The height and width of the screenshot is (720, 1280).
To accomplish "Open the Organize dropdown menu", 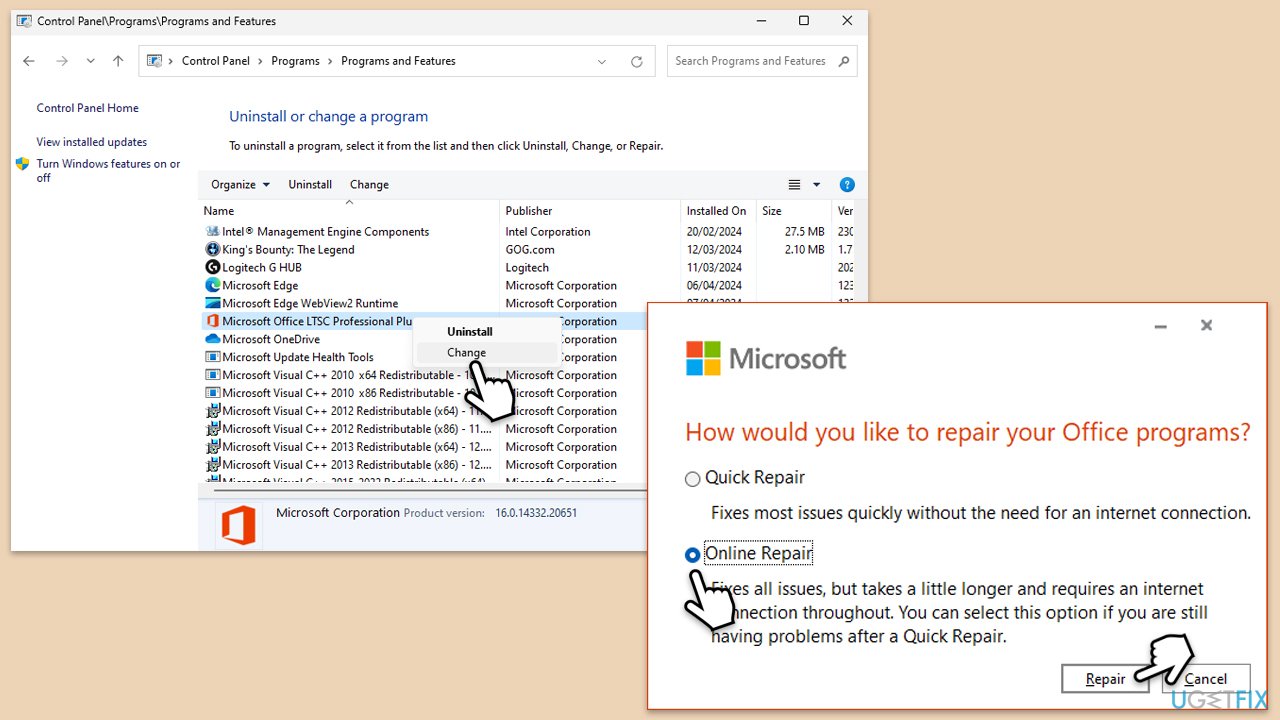I will tap(240, 185).
